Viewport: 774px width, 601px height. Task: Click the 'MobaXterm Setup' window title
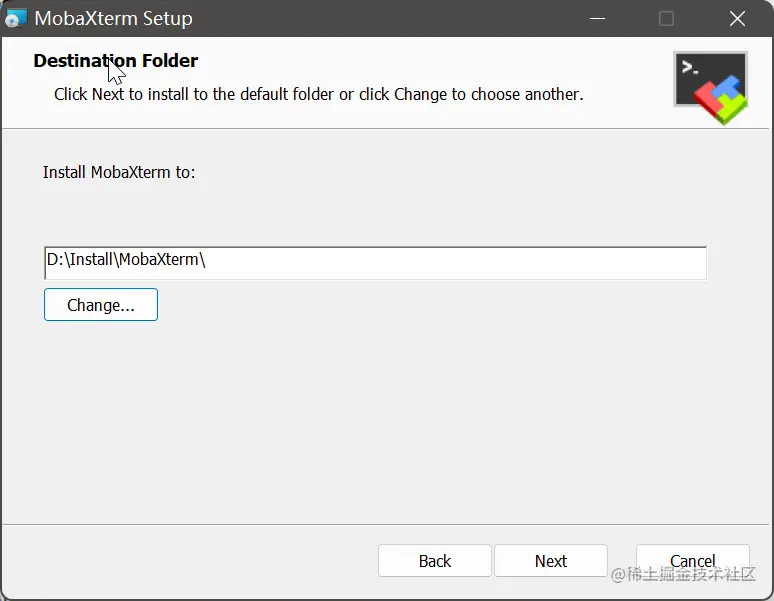[x=114, y=19]
